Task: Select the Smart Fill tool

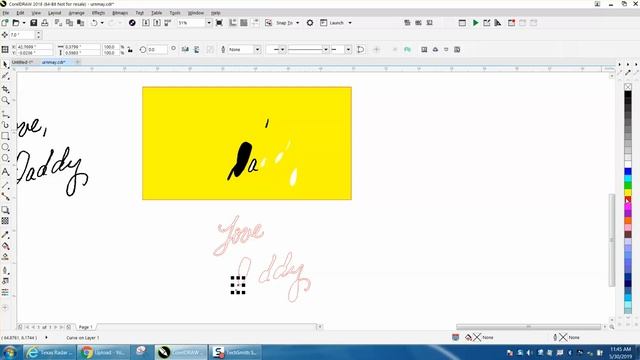Action: 5,257
